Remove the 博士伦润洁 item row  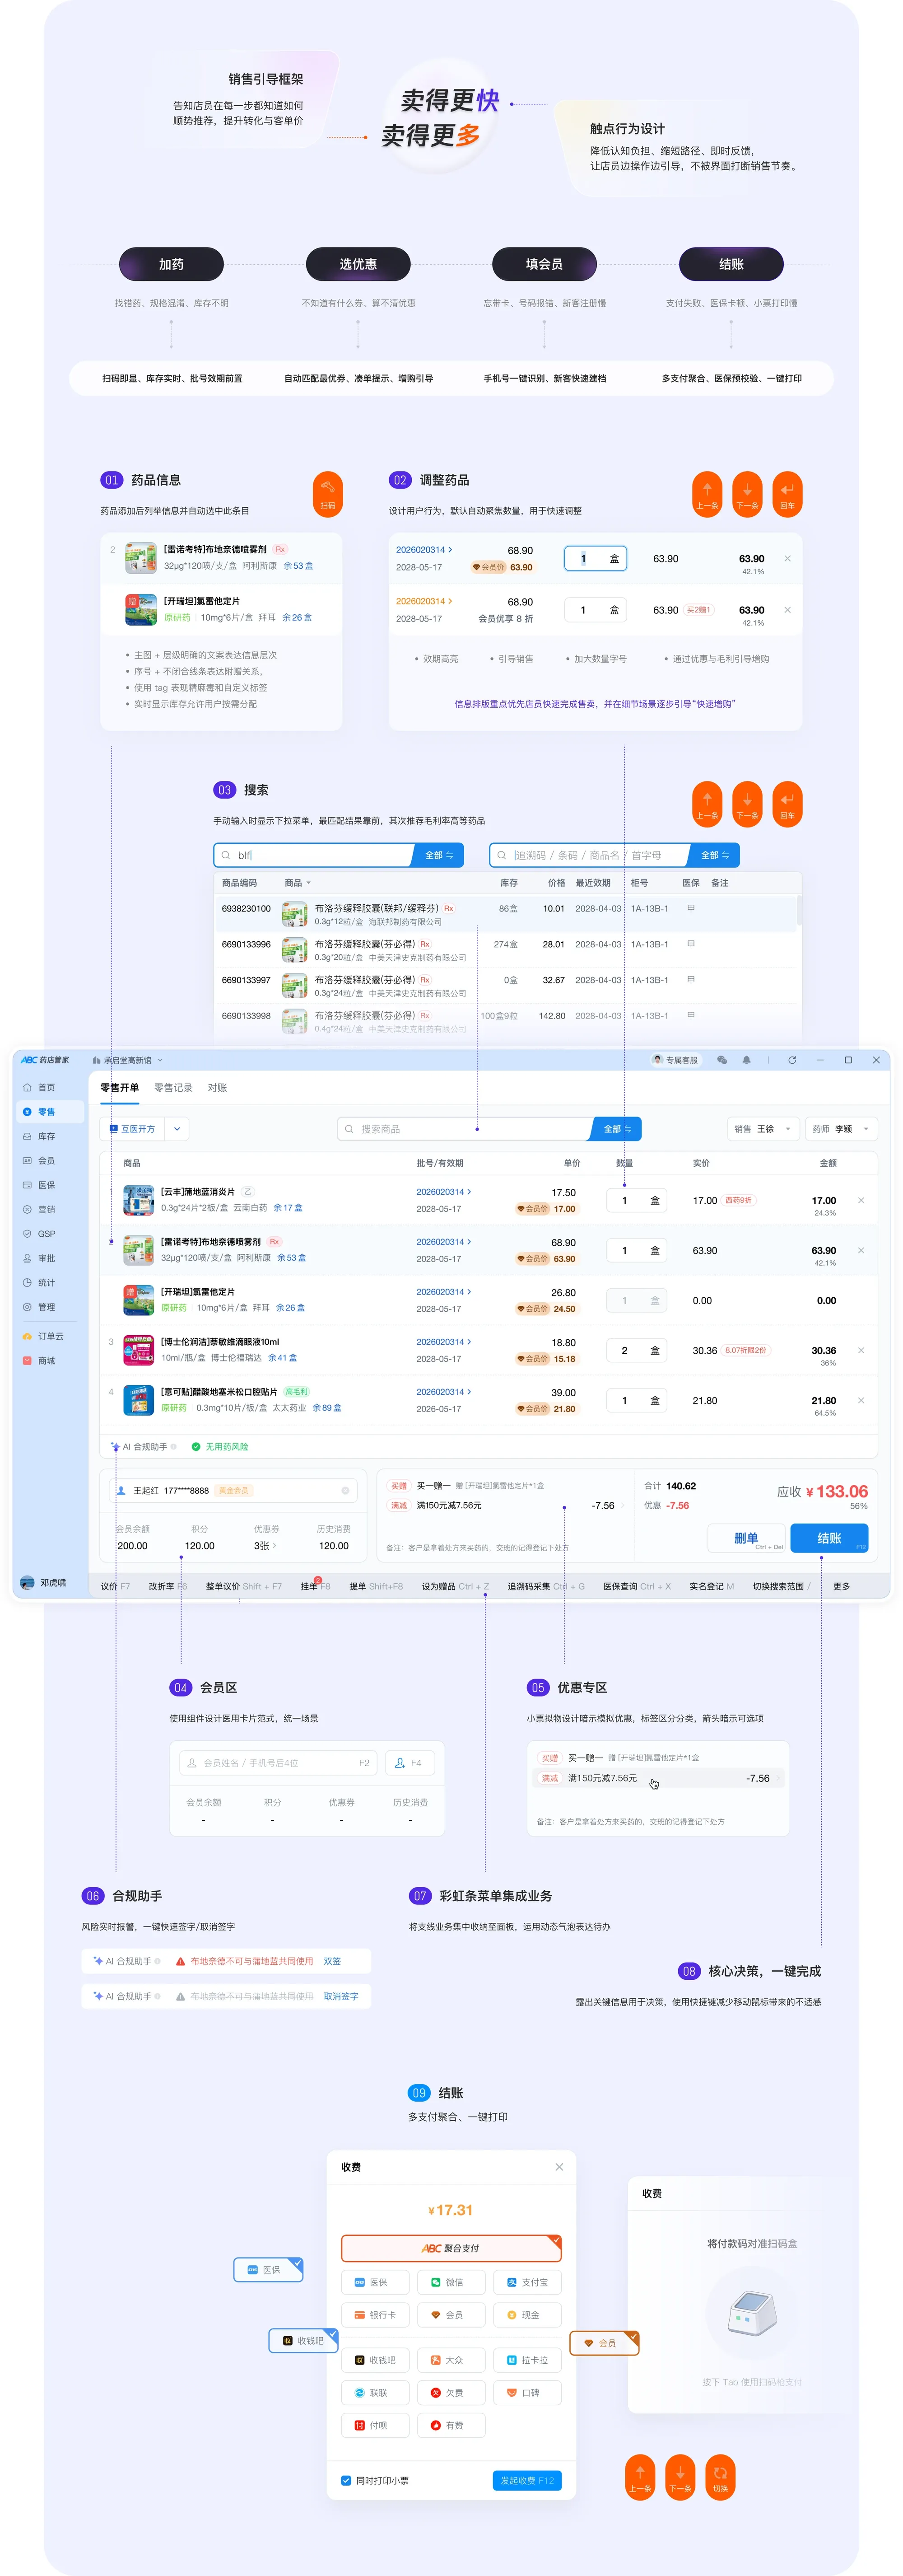(861, 1350)
